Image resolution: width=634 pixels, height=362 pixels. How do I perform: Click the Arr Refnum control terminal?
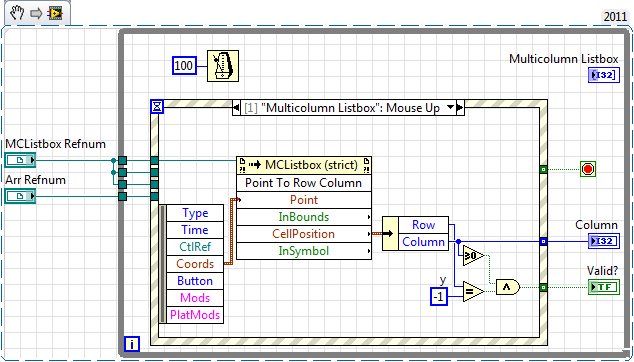point(21,197)
